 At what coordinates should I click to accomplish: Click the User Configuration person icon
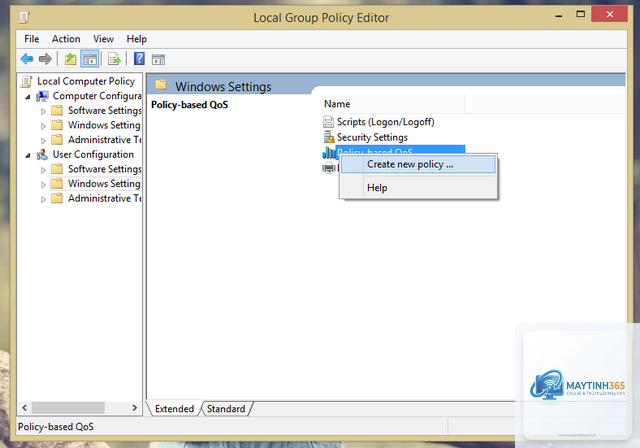(42, 155)
